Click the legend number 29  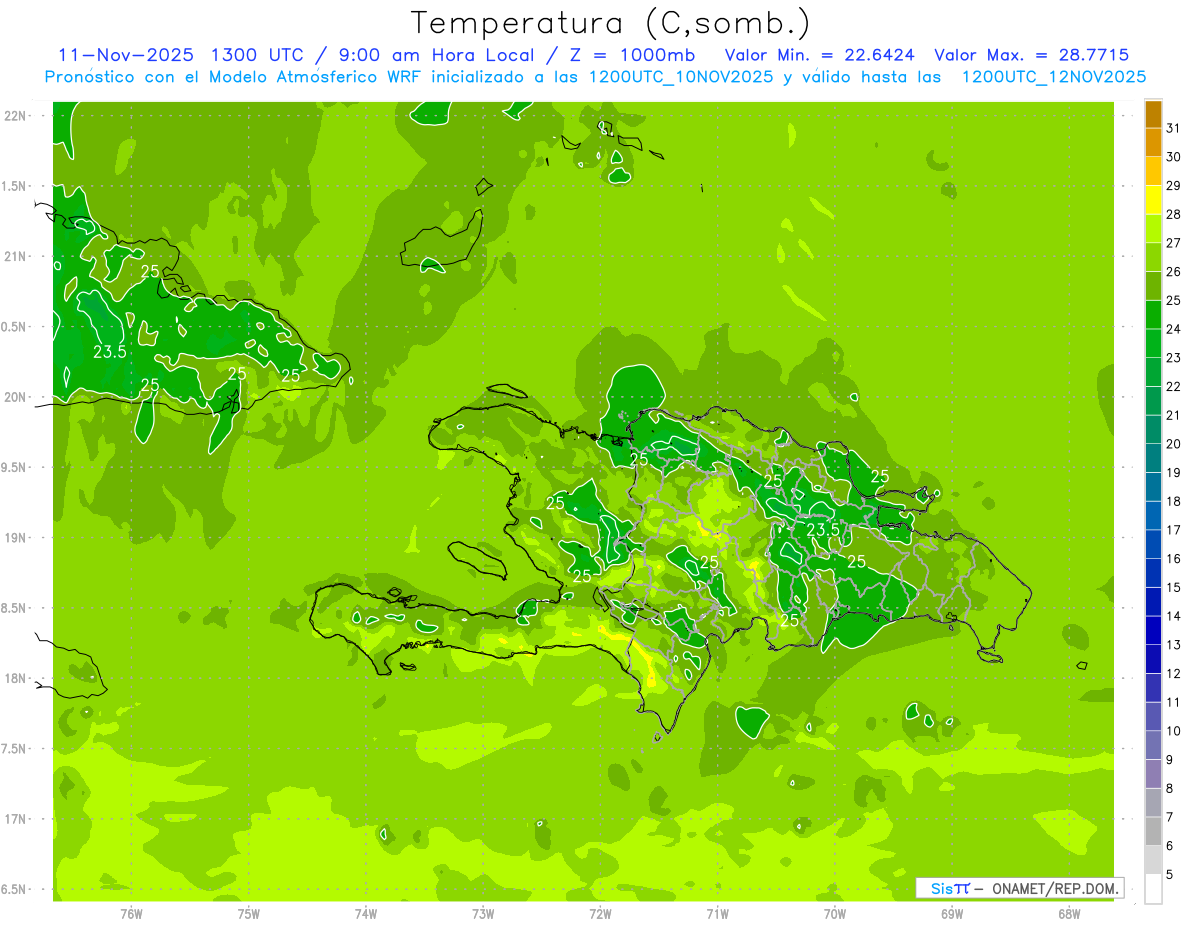pyautogui.click(x=1173, y=186)
